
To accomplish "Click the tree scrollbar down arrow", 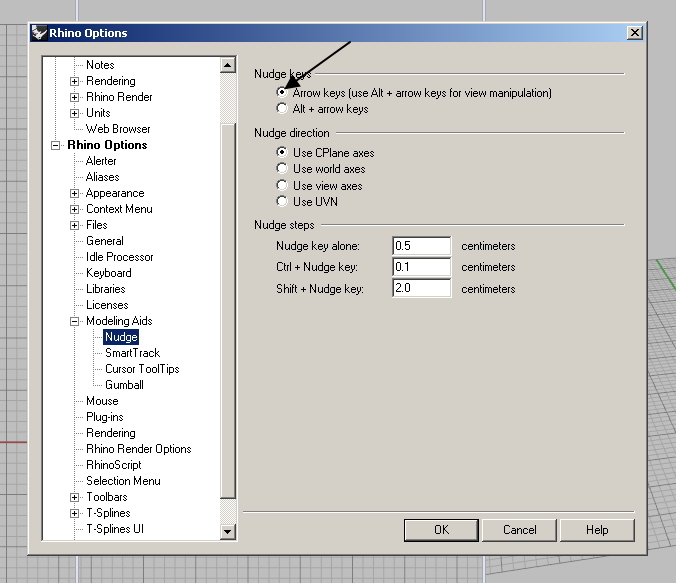I will [228, 531].
